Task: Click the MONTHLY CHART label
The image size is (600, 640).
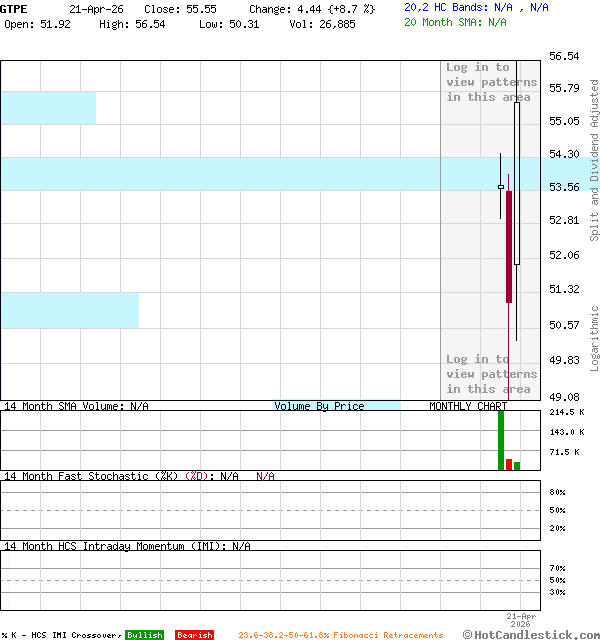Action: coord(468,406)
